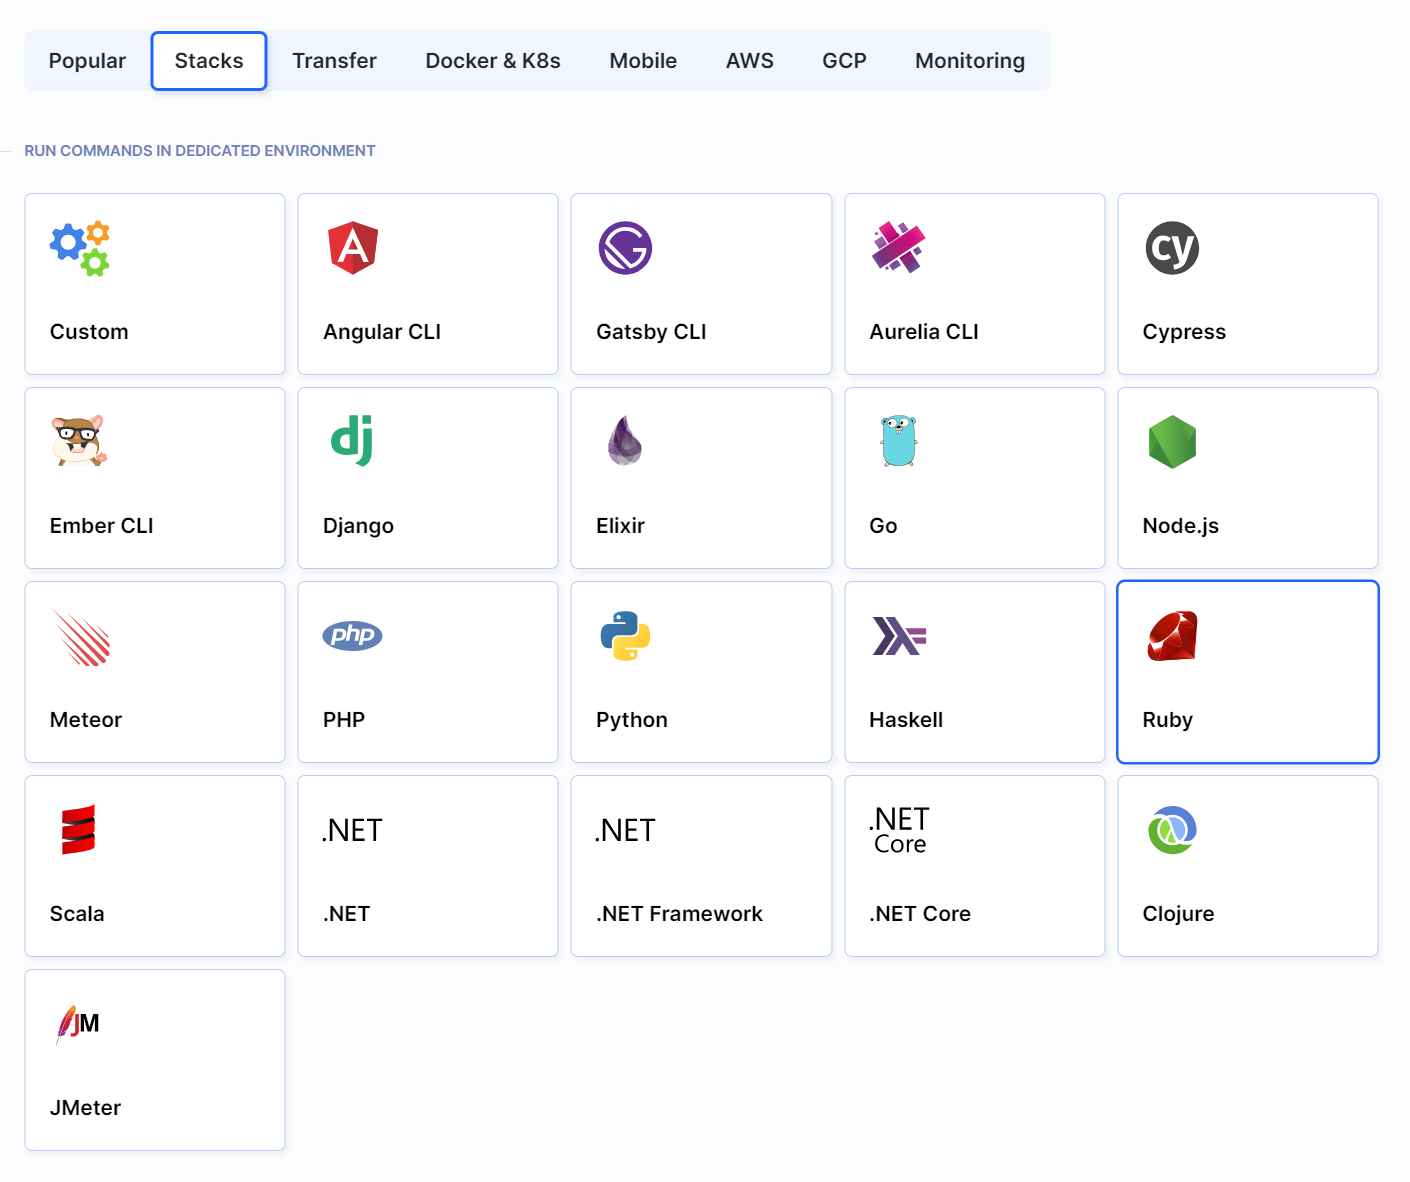The width and height of the screenshot is (1410, 1182).
Task: Click the "Ruby" label text
Action: [x=1168, y=721]
